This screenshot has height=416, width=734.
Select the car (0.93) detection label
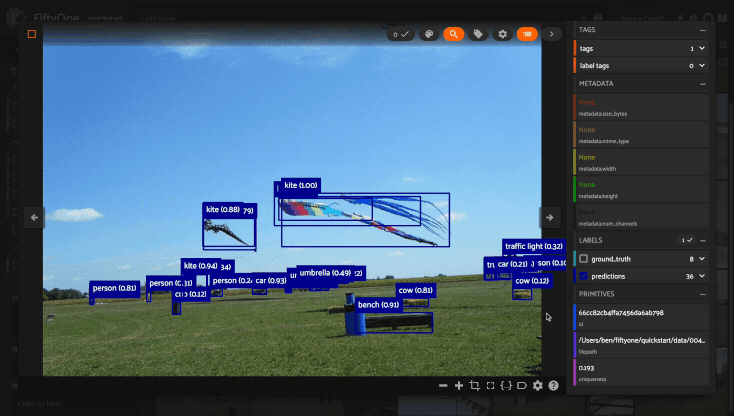click(x=271, y=280)
